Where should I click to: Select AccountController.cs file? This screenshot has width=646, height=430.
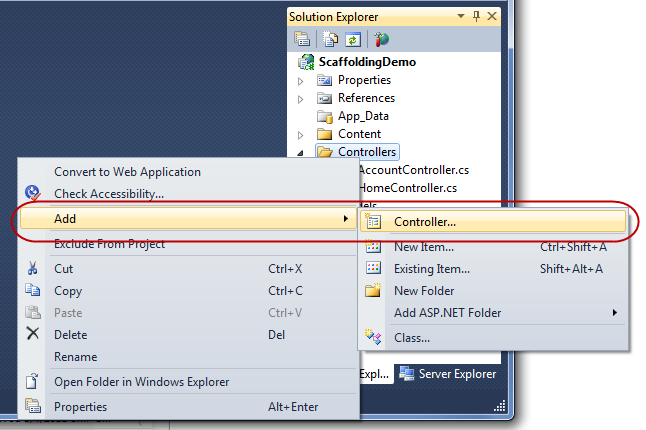coord(413,170)
